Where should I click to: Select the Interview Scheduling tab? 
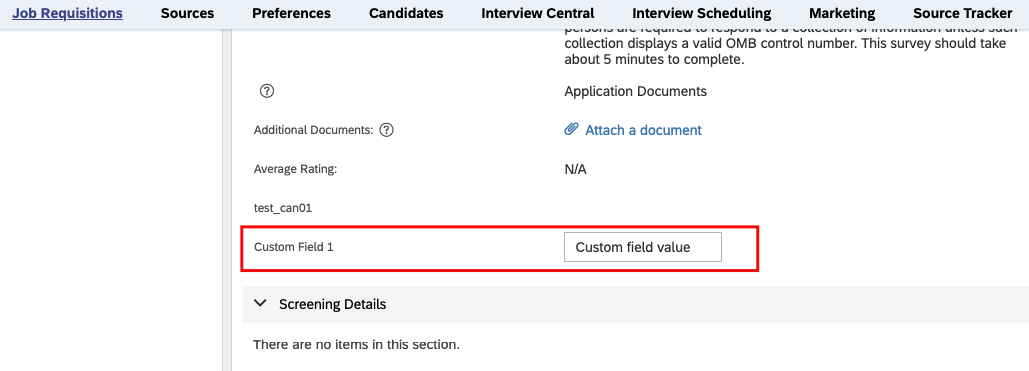(x=702, y=13)
